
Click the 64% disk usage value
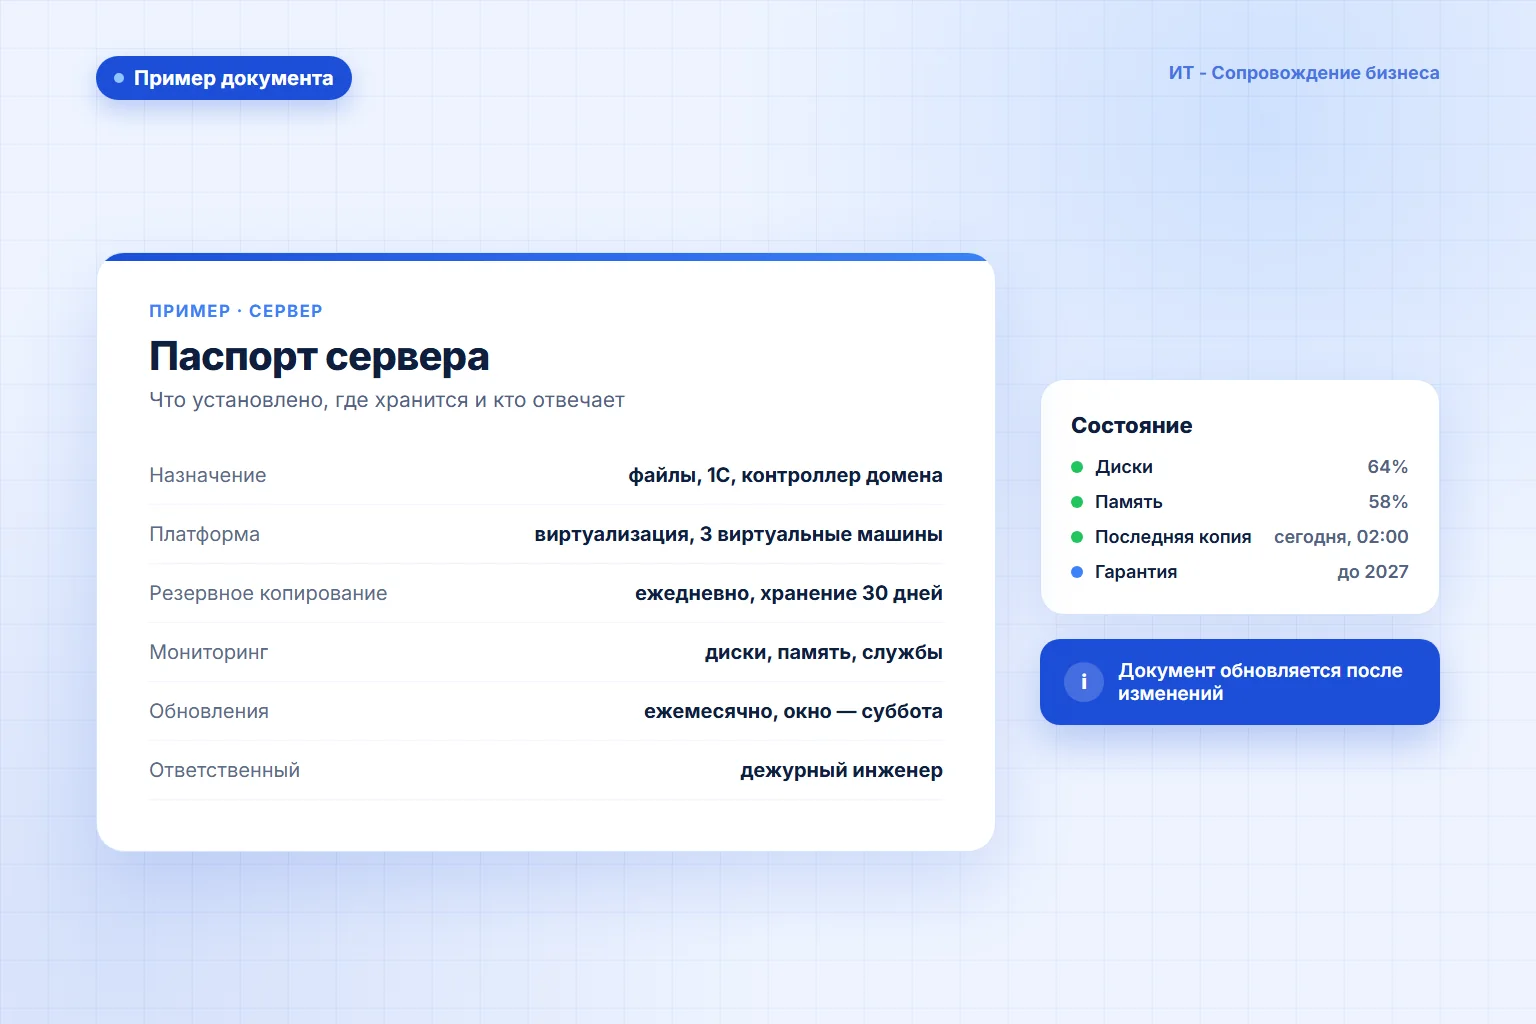1388,467
